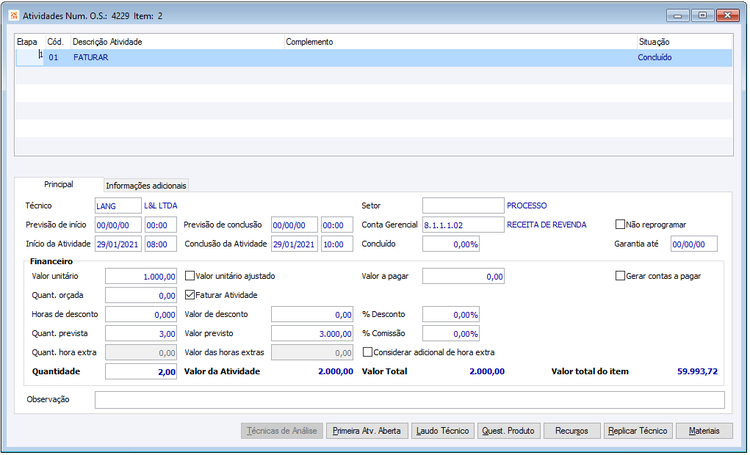Enable the Não reprogramar checkbox
Screen dimensions: 750x455
pyautogui.click(x=621, y=224)
